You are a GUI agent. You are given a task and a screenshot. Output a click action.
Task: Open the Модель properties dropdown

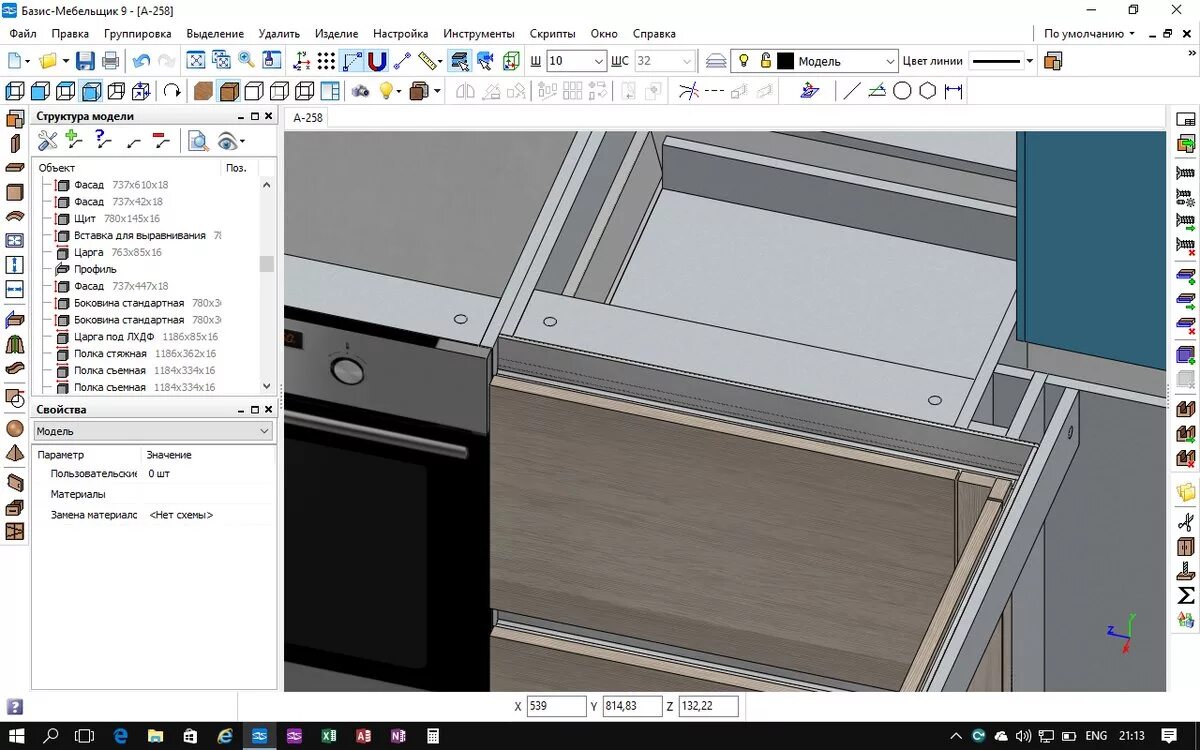coord(153,431)
